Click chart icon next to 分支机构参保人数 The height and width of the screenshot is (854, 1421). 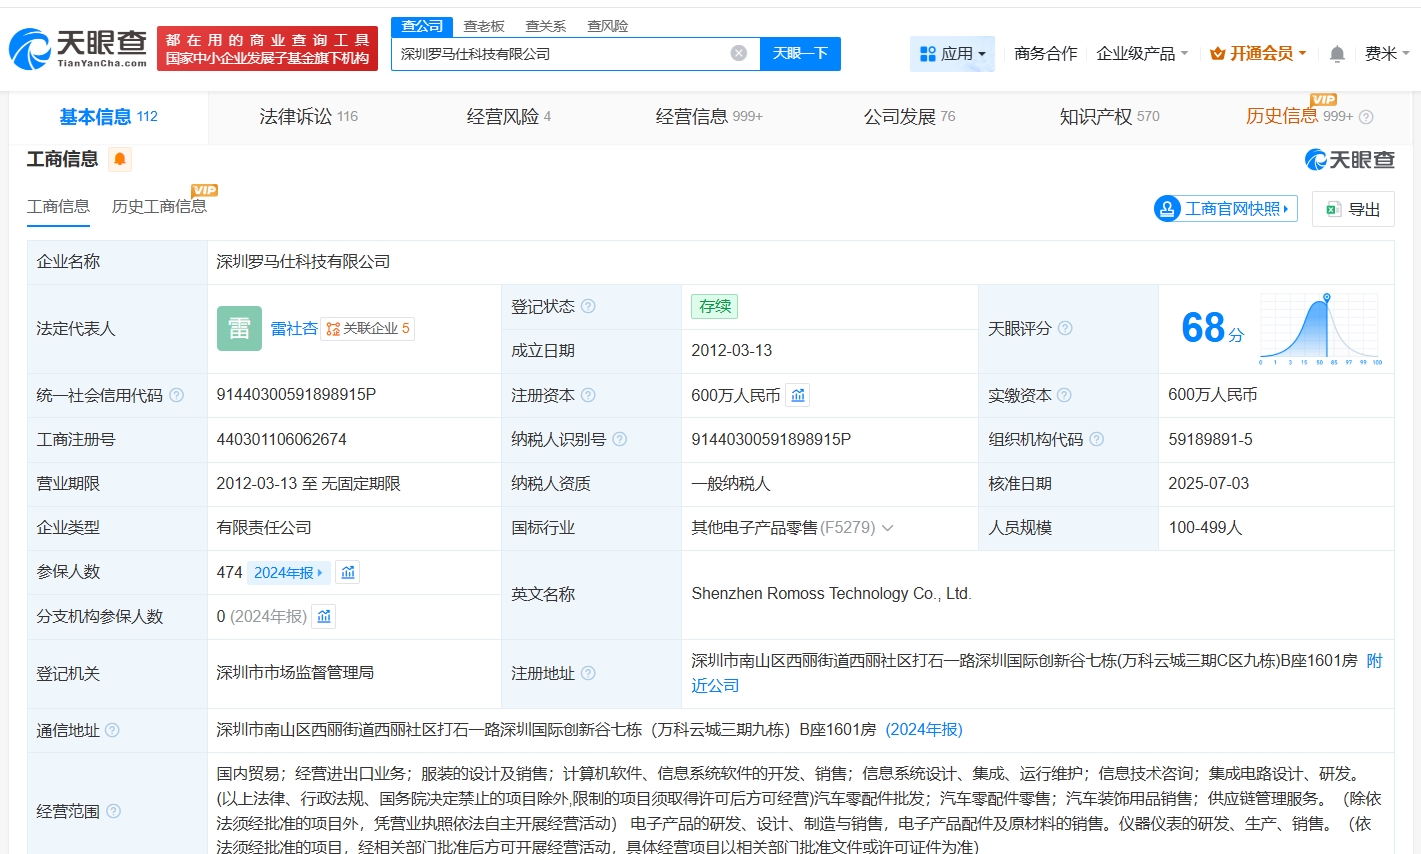(x=324, y=617)
